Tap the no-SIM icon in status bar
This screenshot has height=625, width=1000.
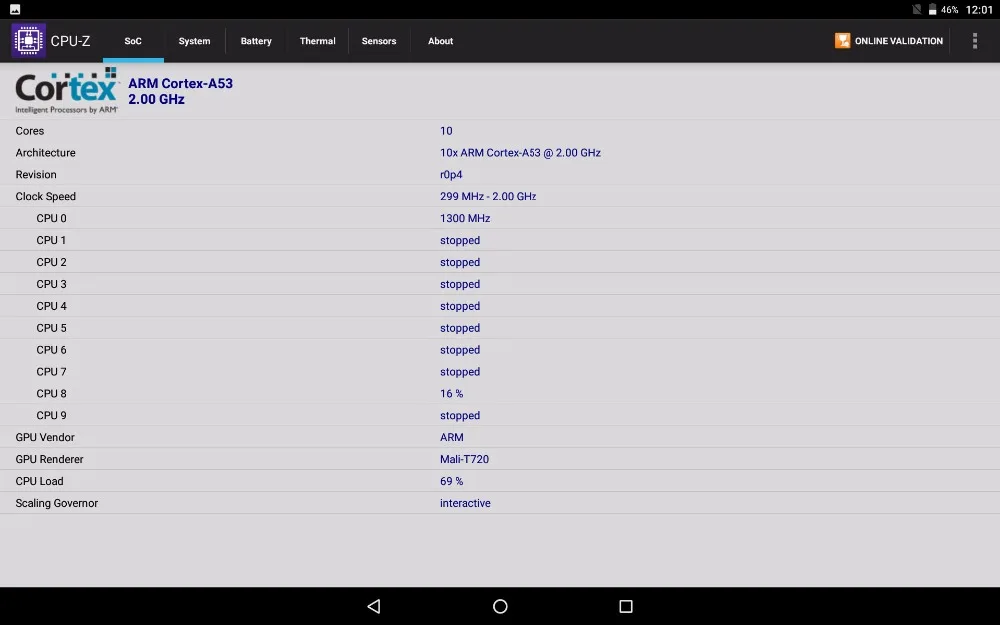coord(916,10)
